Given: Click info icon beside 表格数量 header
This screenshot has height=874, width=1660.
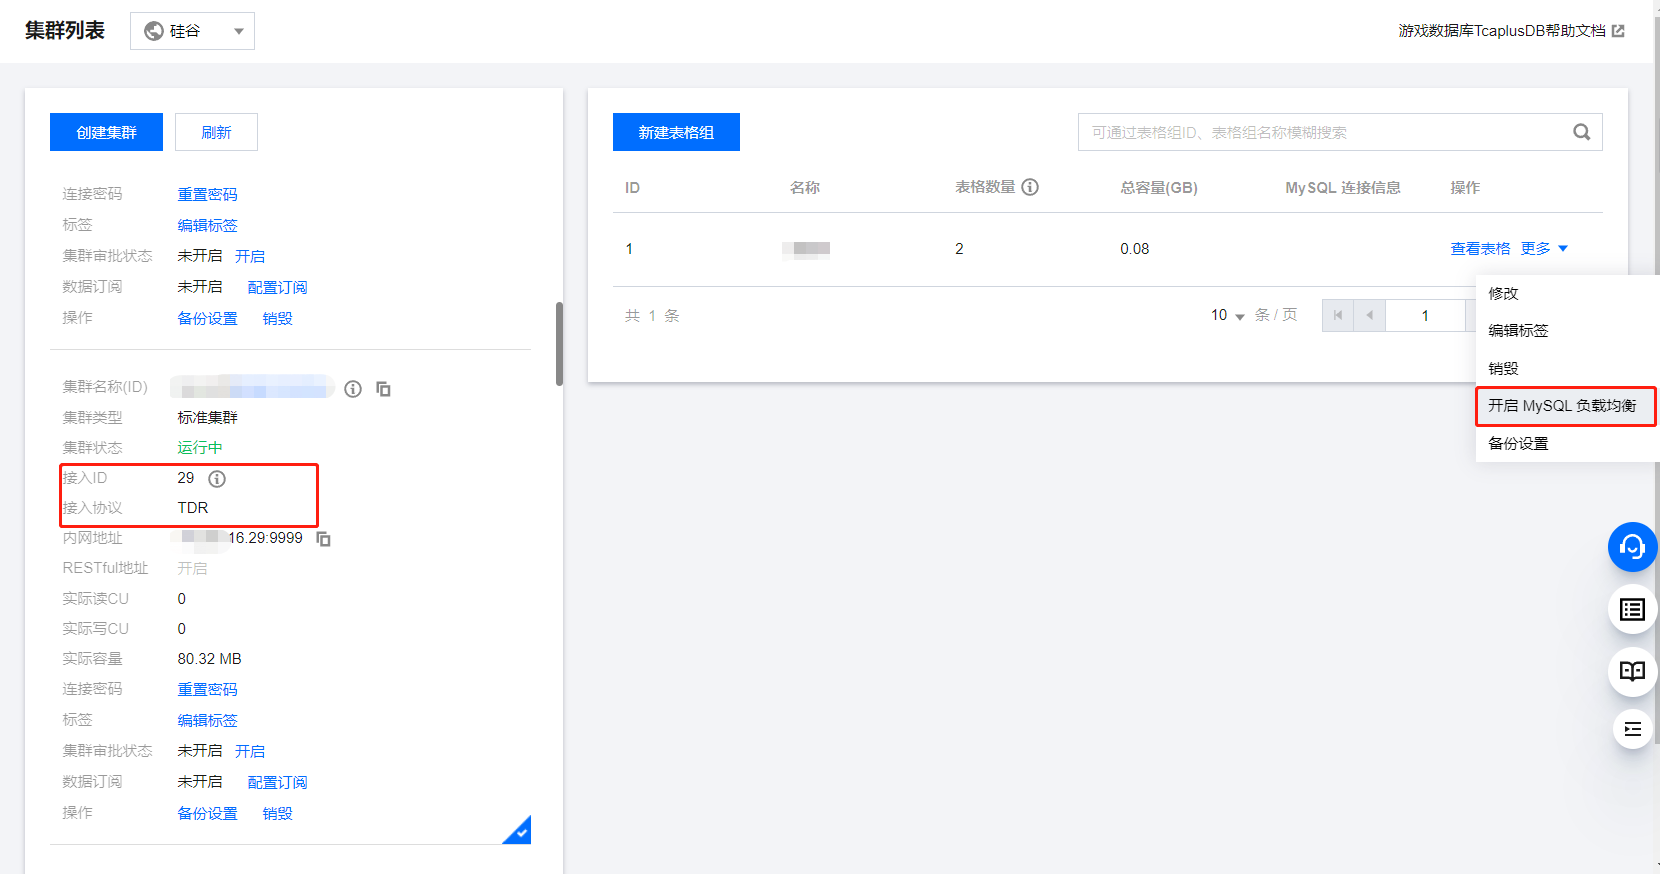Looking at the screenshot, I should pyautogui.click(x=1030, y=187).
